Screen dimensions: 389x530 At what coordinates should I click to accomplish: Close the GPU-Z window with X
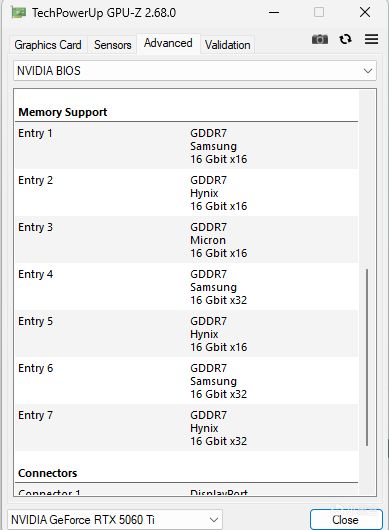tap(365, 13)
